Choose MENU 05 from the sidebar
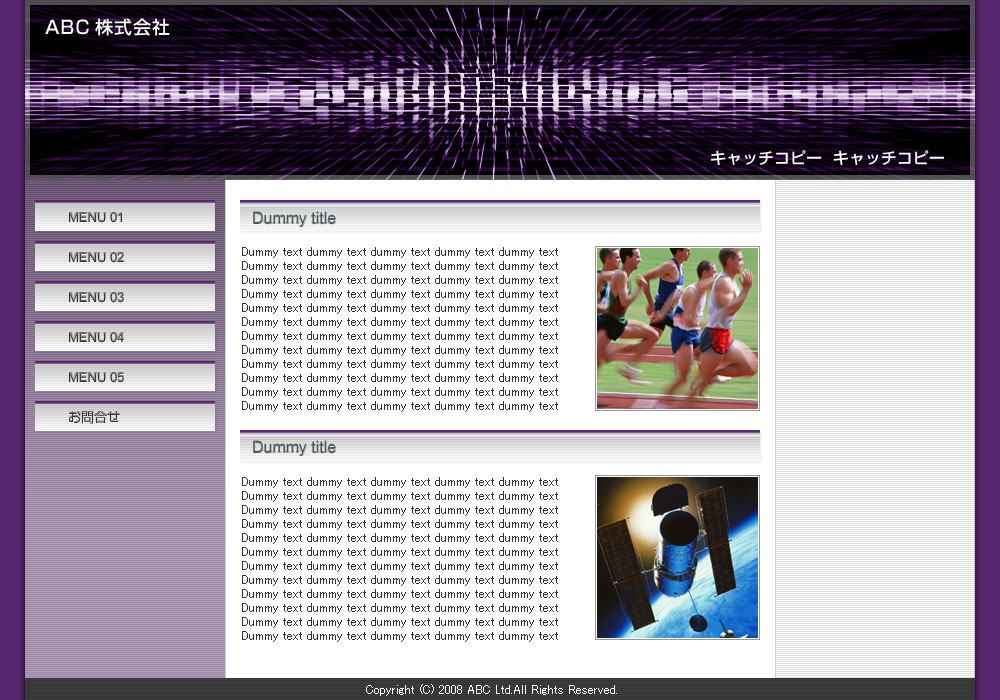The width and height of the screenshot is (1000, 700). 125,377
